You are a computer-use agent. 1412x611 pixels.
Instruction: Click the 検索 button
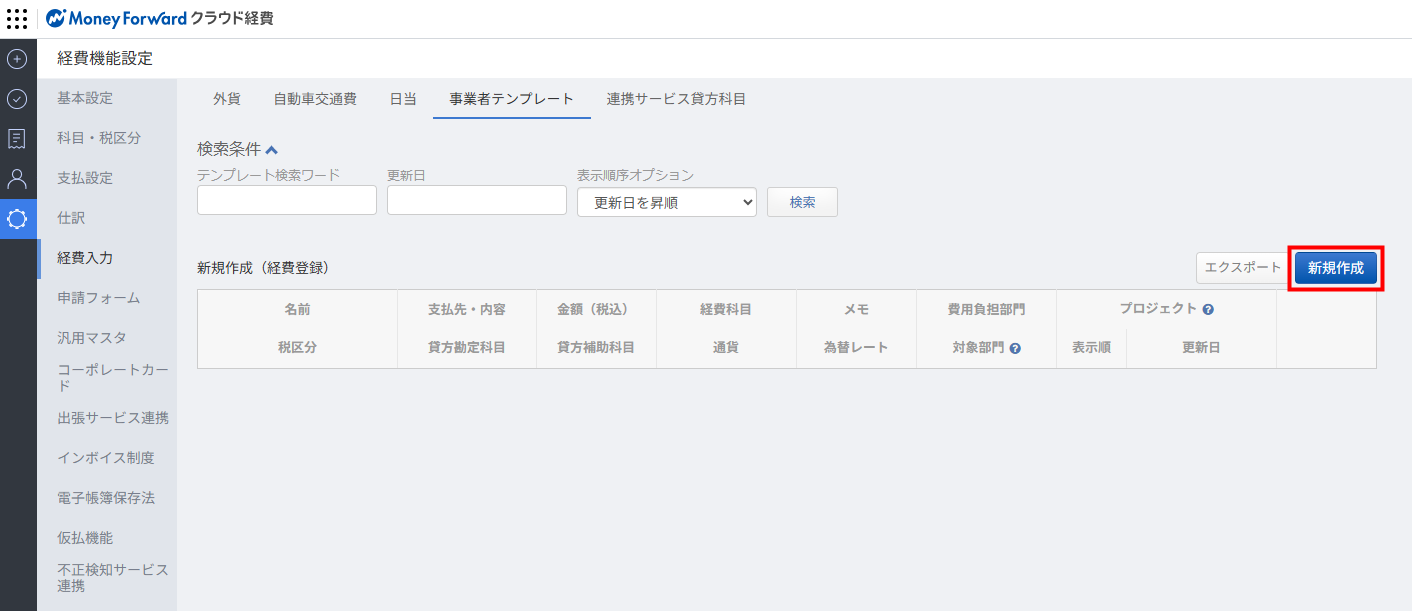[x=802, y=202]
